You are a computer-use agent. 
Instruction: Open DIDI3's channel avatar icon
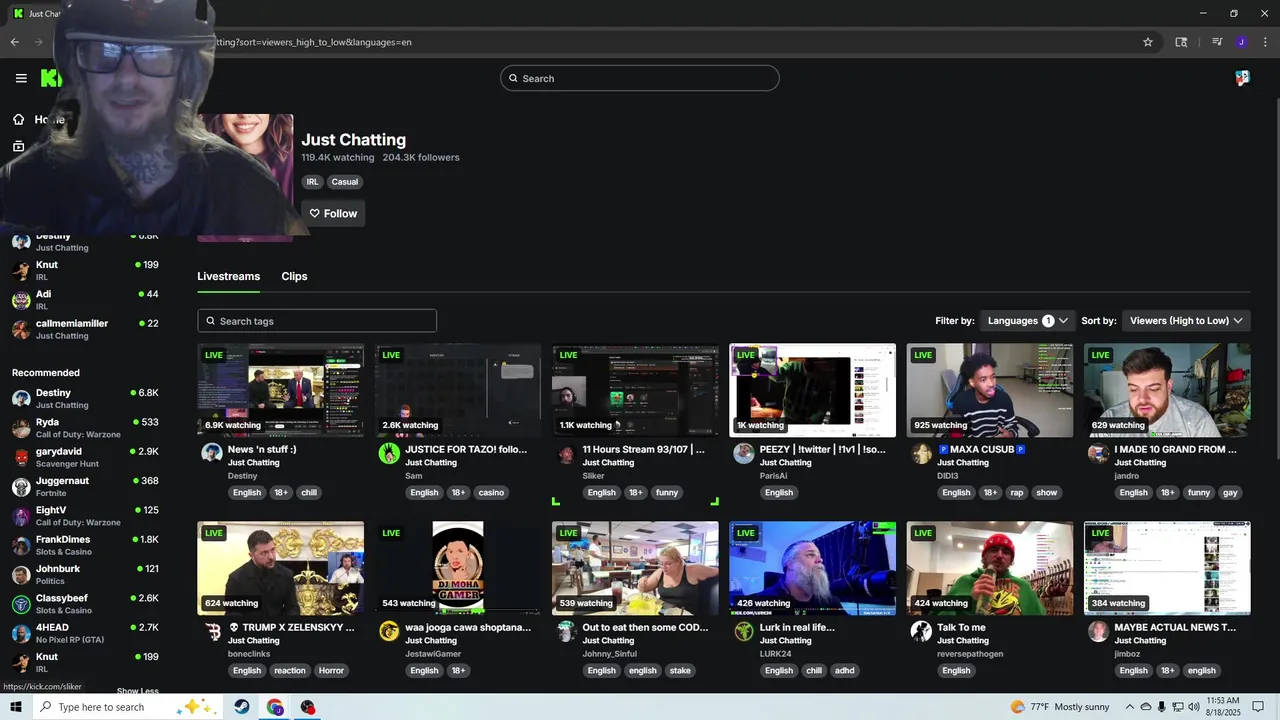(921, 453)
